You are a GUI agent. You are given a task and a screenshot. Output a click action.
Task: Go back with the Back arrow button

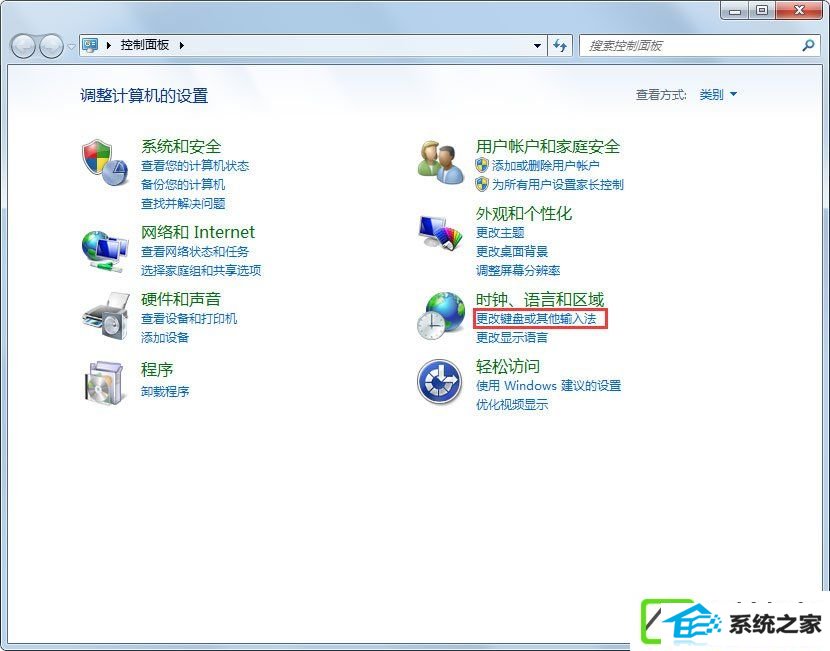pyautogui.click(x=23, y=46)
